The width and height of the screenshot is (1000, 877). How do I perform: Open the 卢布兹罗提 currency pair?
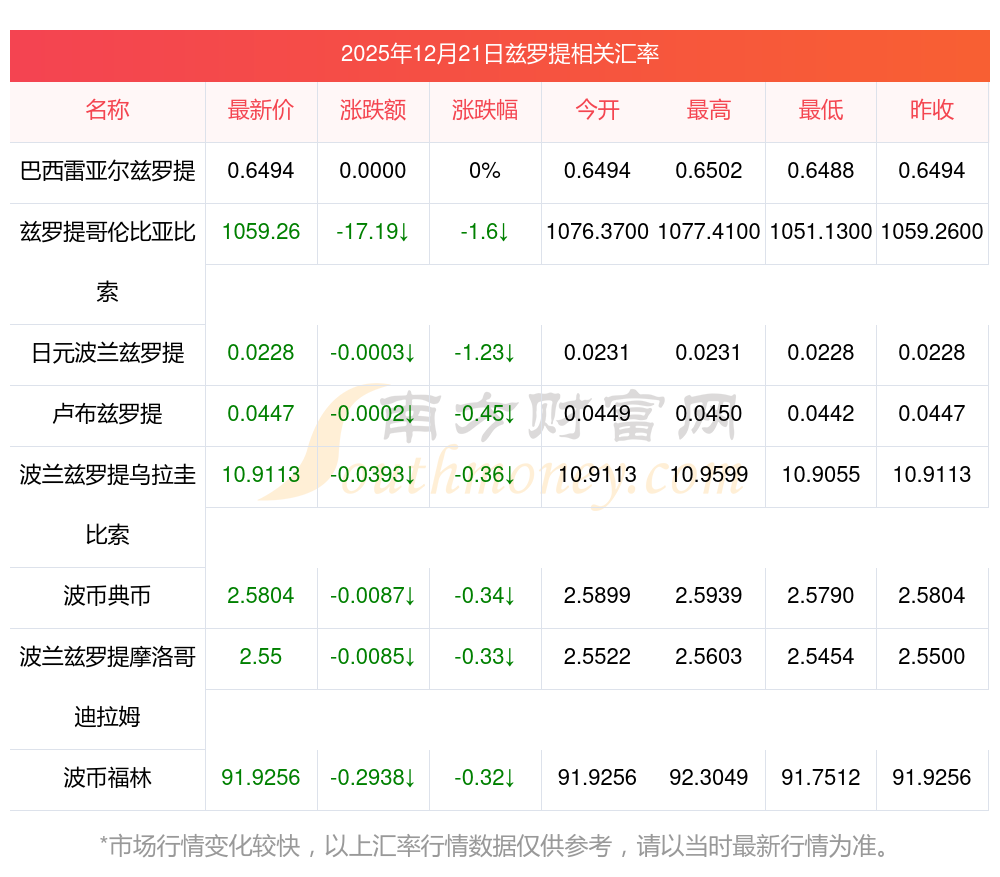pyautogui.click(x=107, y=414)
